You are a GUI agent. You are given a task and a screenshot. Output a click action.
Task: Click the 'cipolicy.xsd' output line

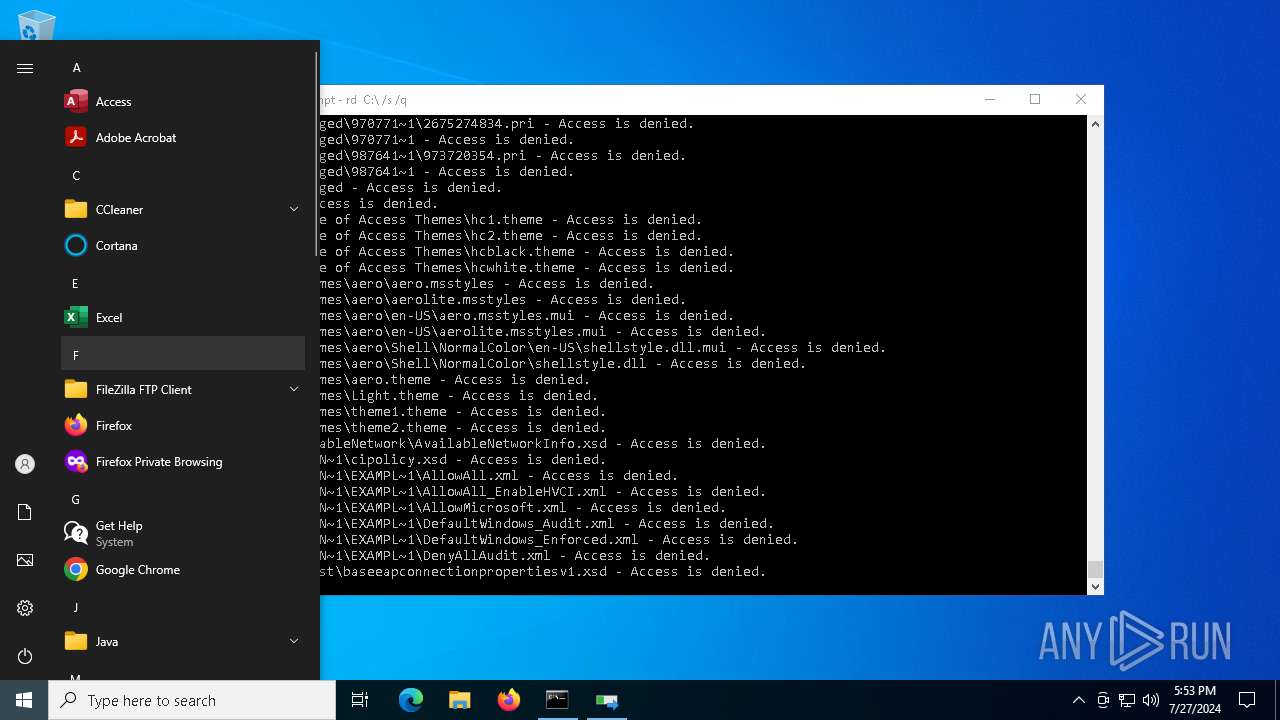463,460
